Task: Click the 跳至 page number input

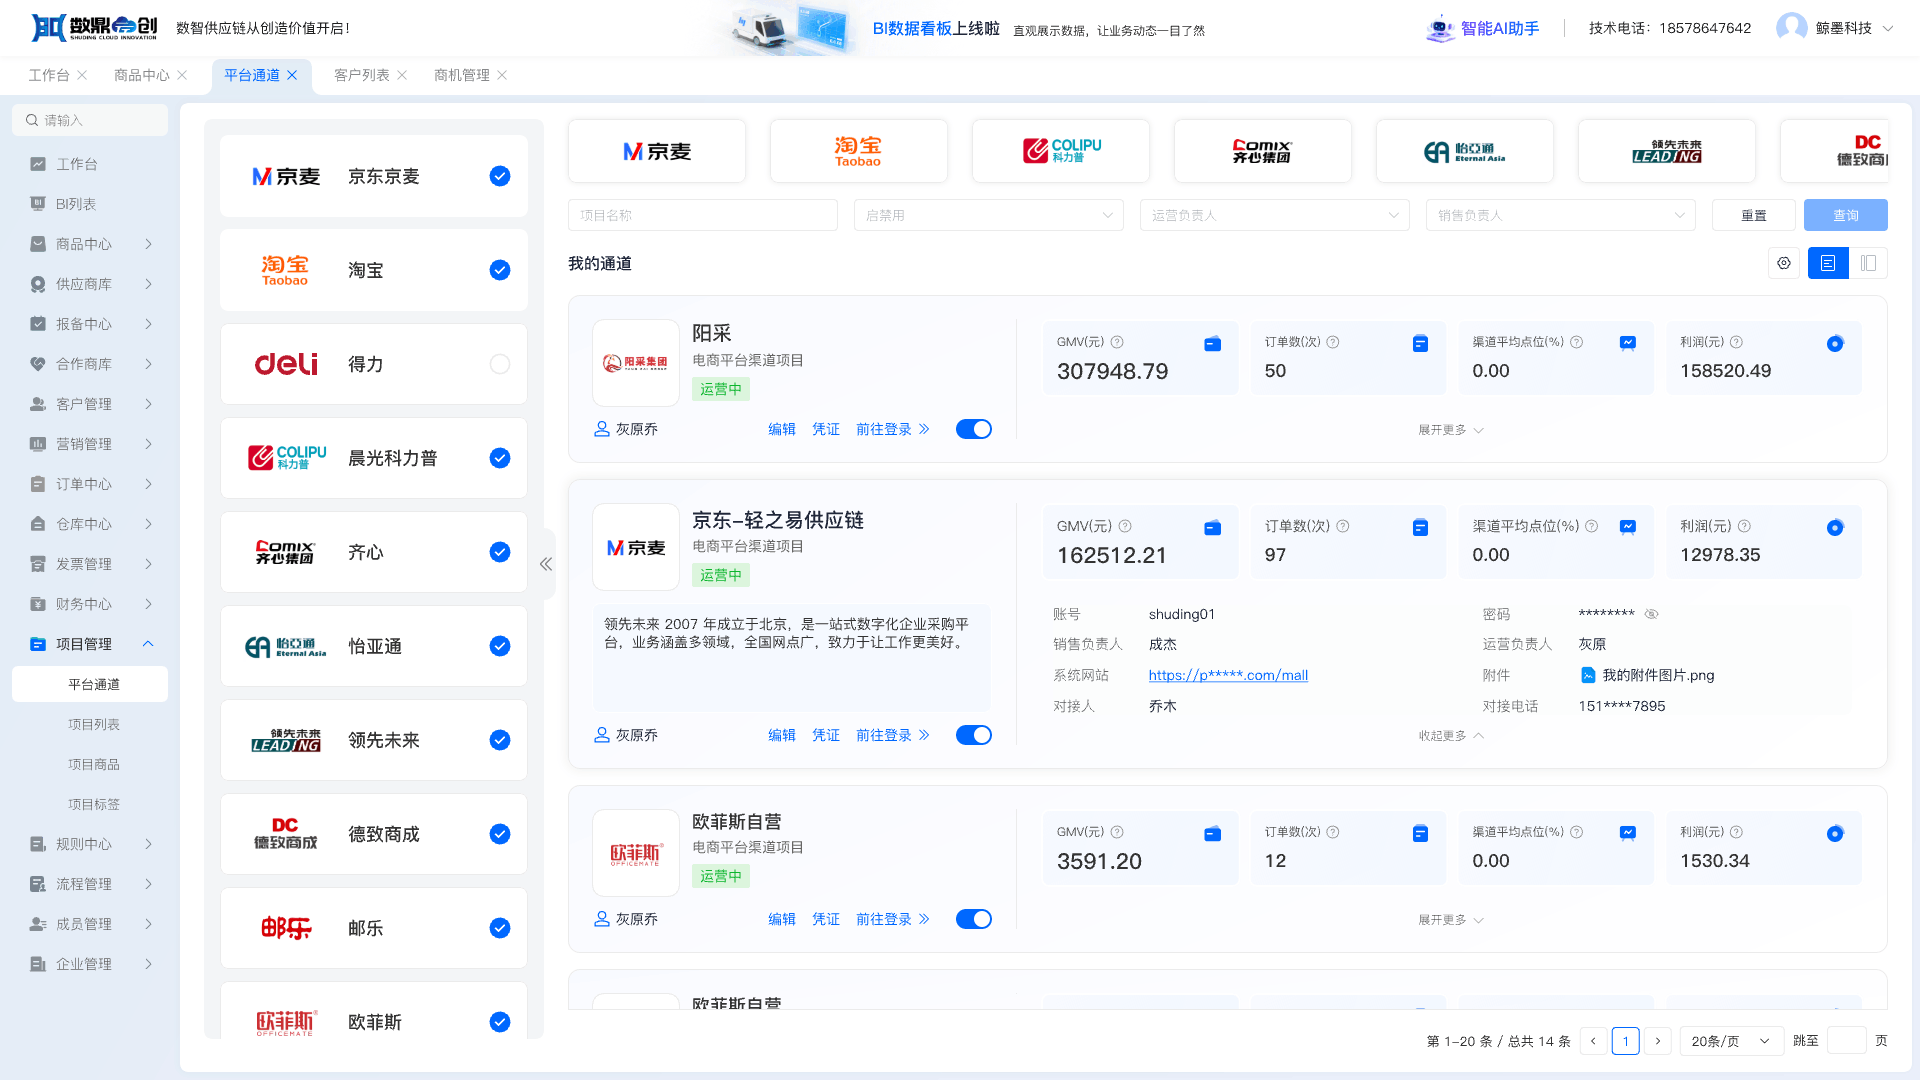Action: tap(1846, 1041)
